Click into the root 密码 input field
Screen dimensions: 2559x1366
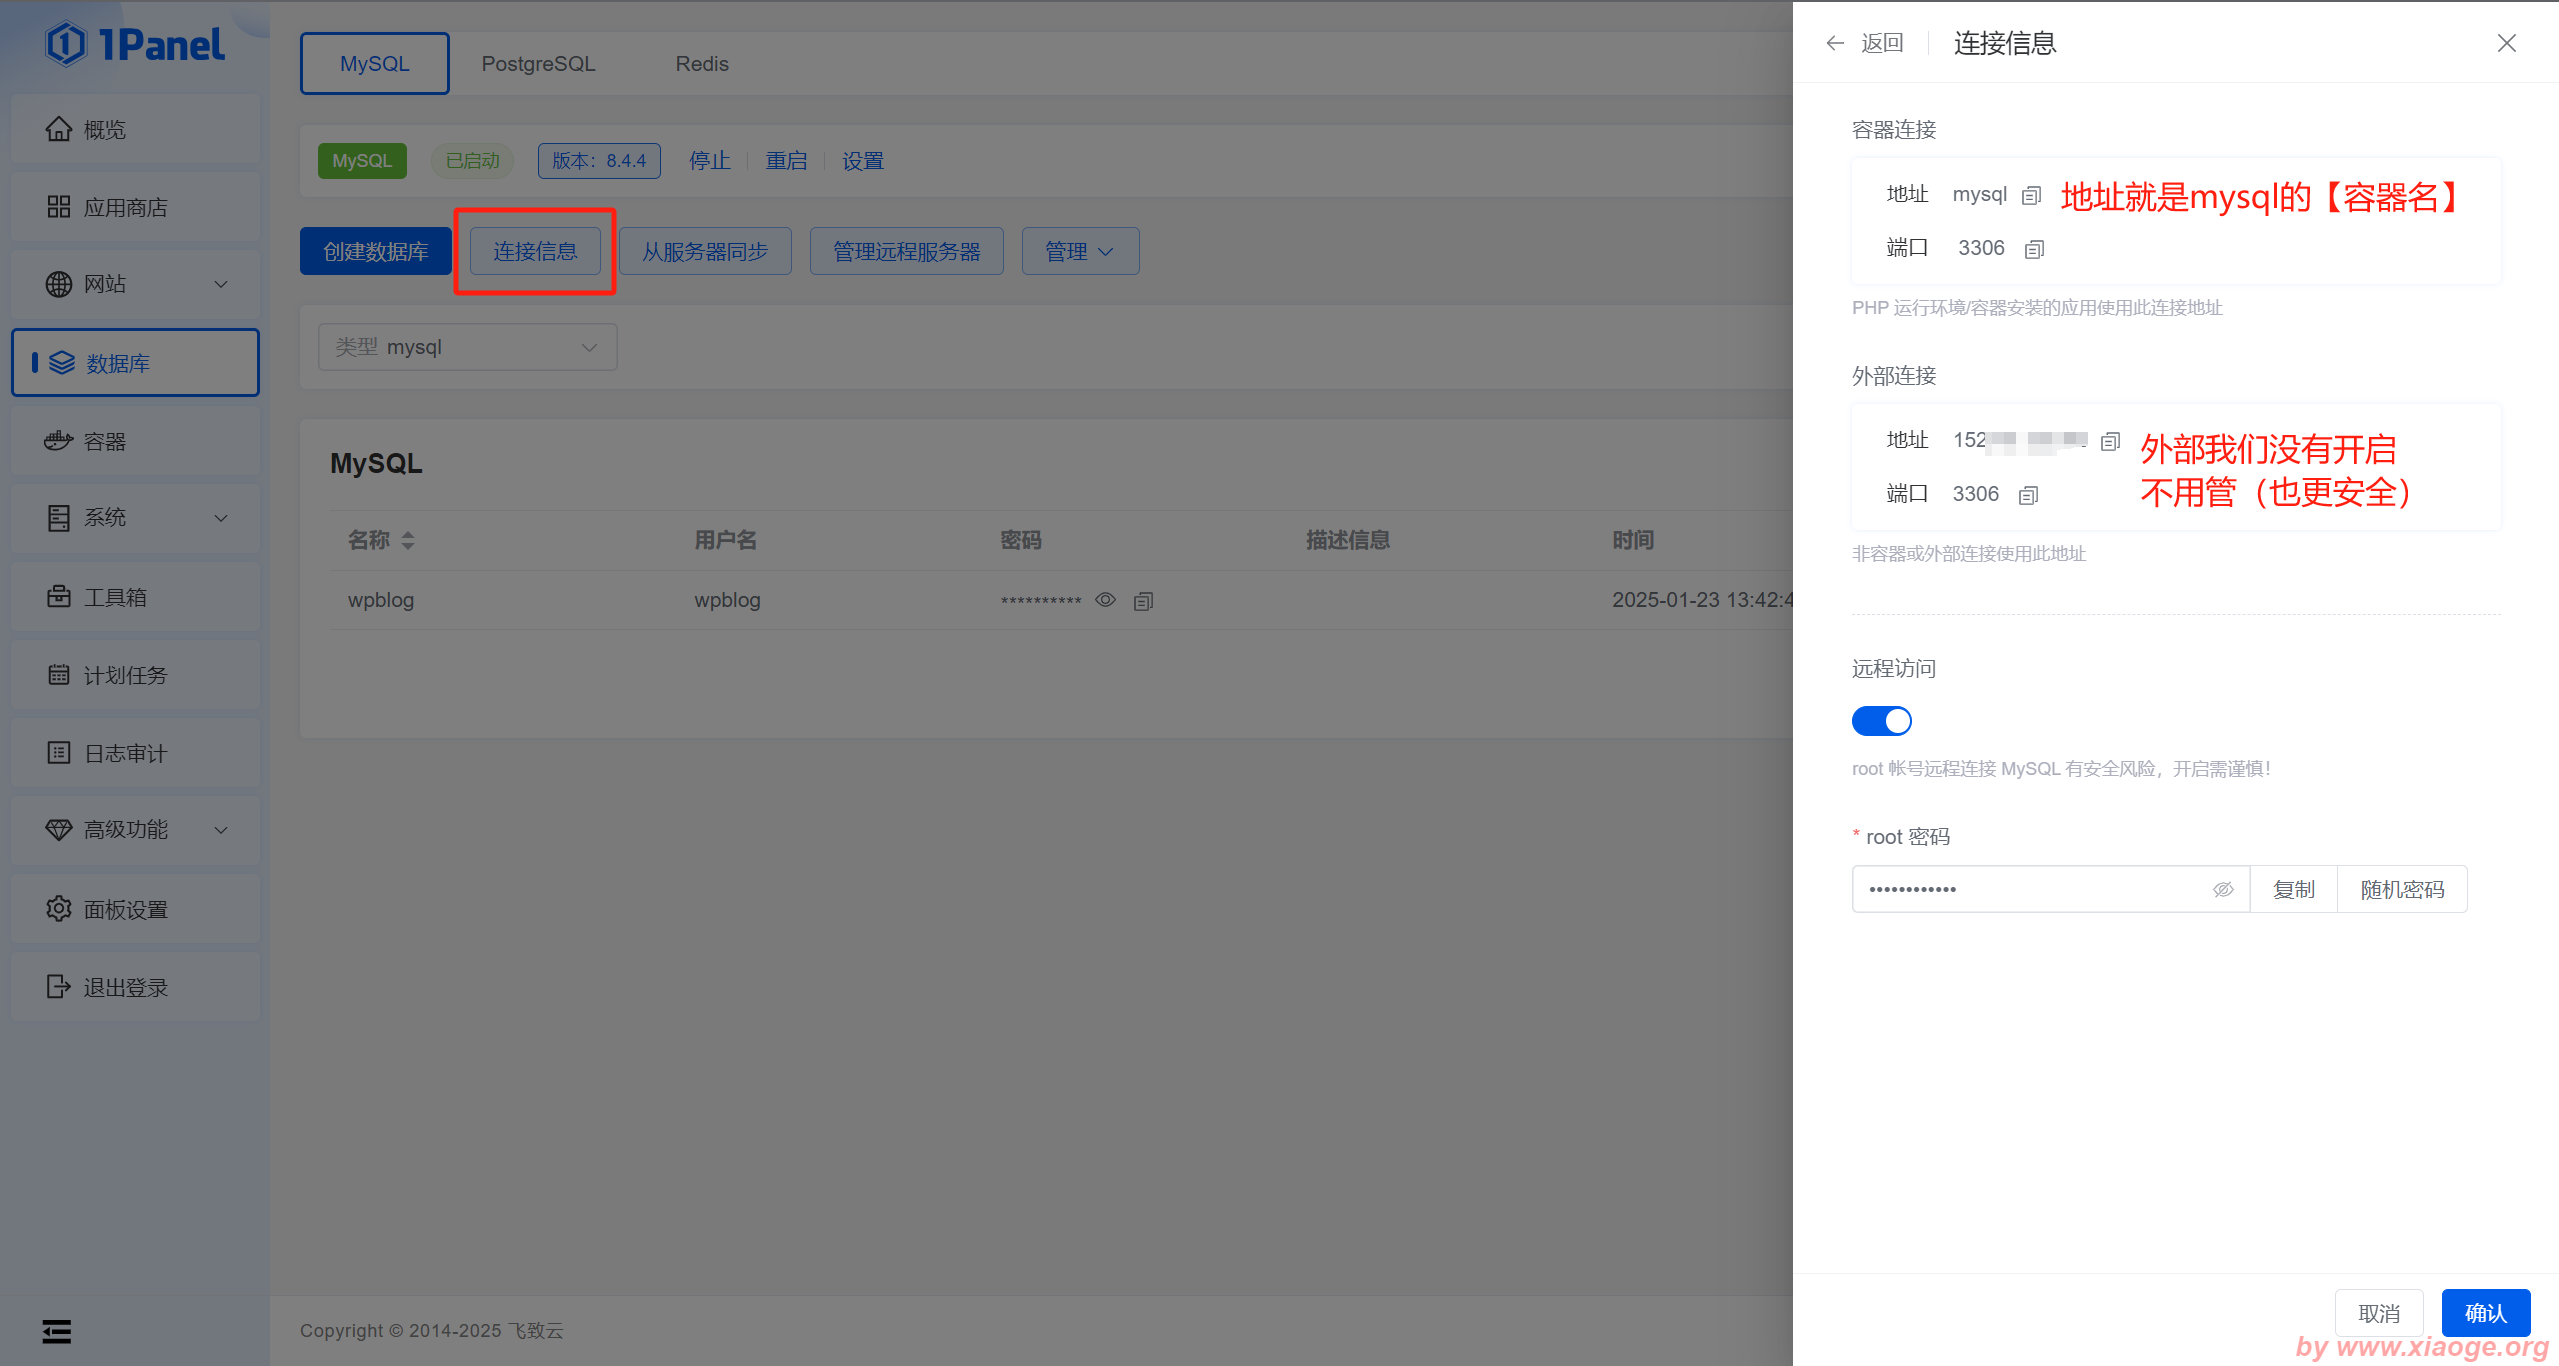[2030, 889]
